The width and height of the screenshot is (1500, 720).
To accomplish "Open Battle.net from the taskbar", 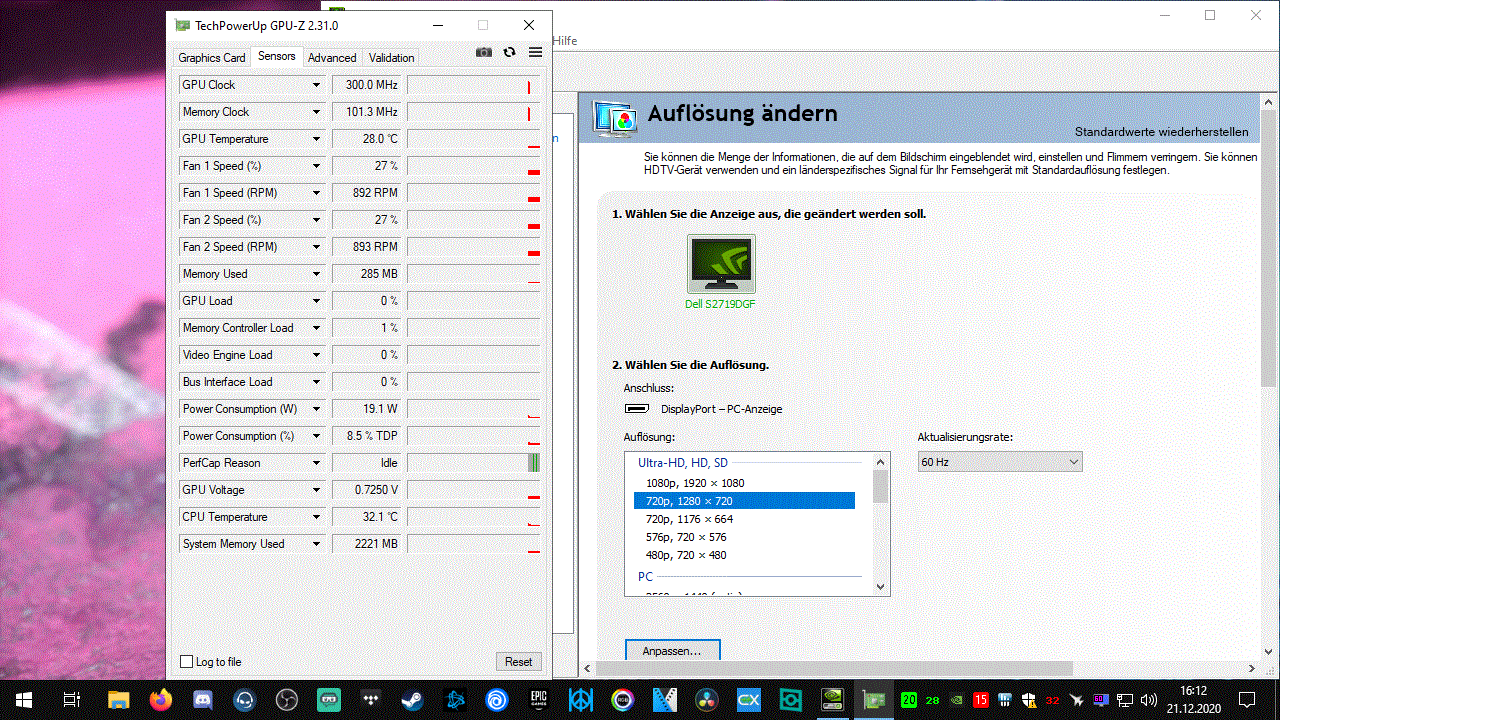I will (455, 699).
